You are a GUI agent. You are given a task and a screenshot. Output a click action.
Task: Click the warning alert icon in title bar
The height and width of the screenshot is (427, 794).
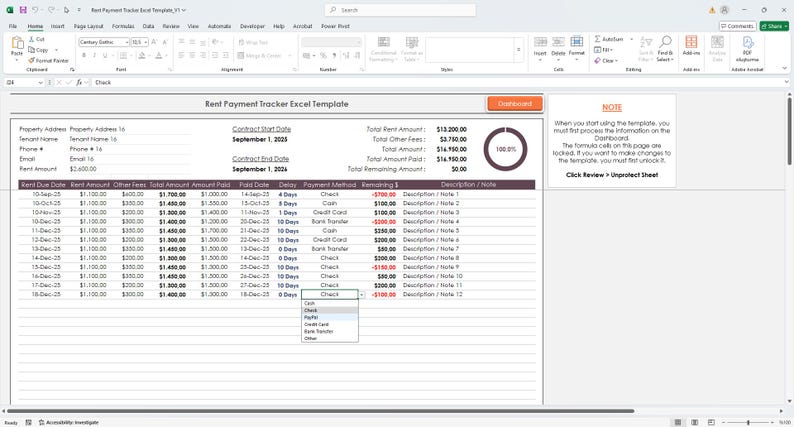(x=712, y=10)
